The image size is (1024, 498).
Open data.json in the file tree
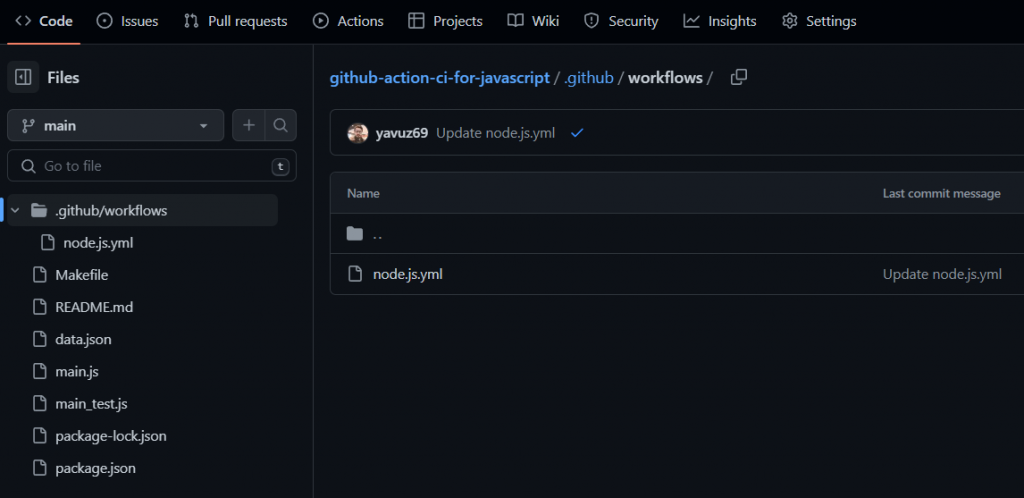(83, 339)
